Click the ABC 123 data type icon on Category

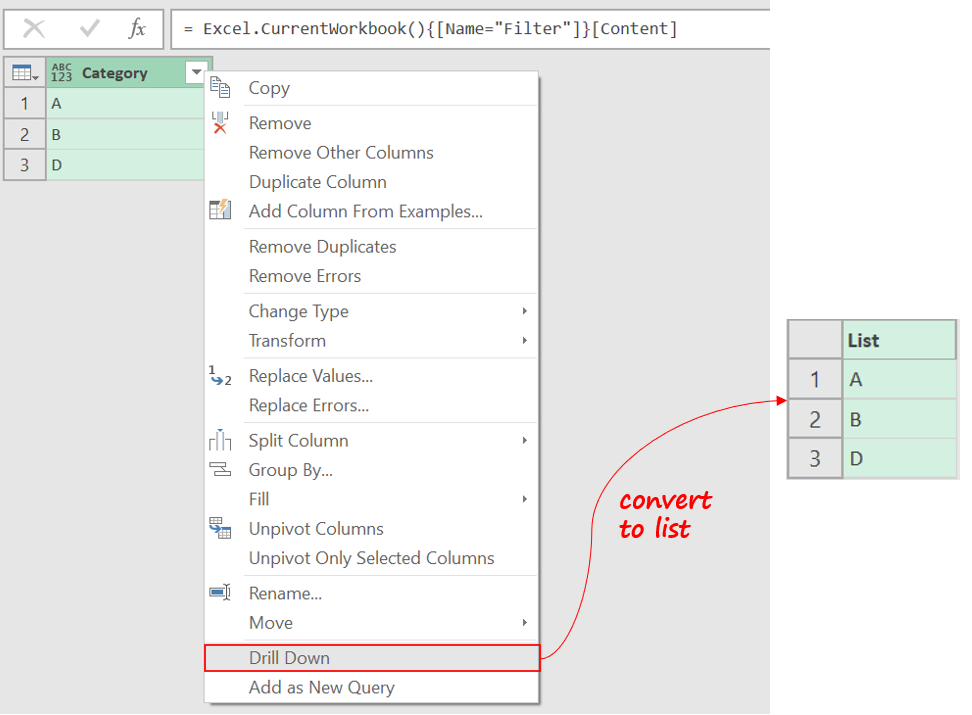pyautogui.click(x=60, y=72)
